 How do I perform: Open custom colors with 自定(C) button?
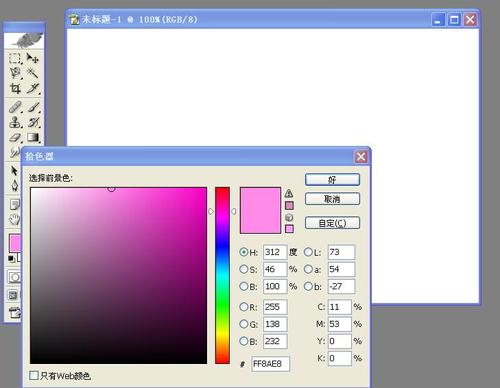coord(332,223)
